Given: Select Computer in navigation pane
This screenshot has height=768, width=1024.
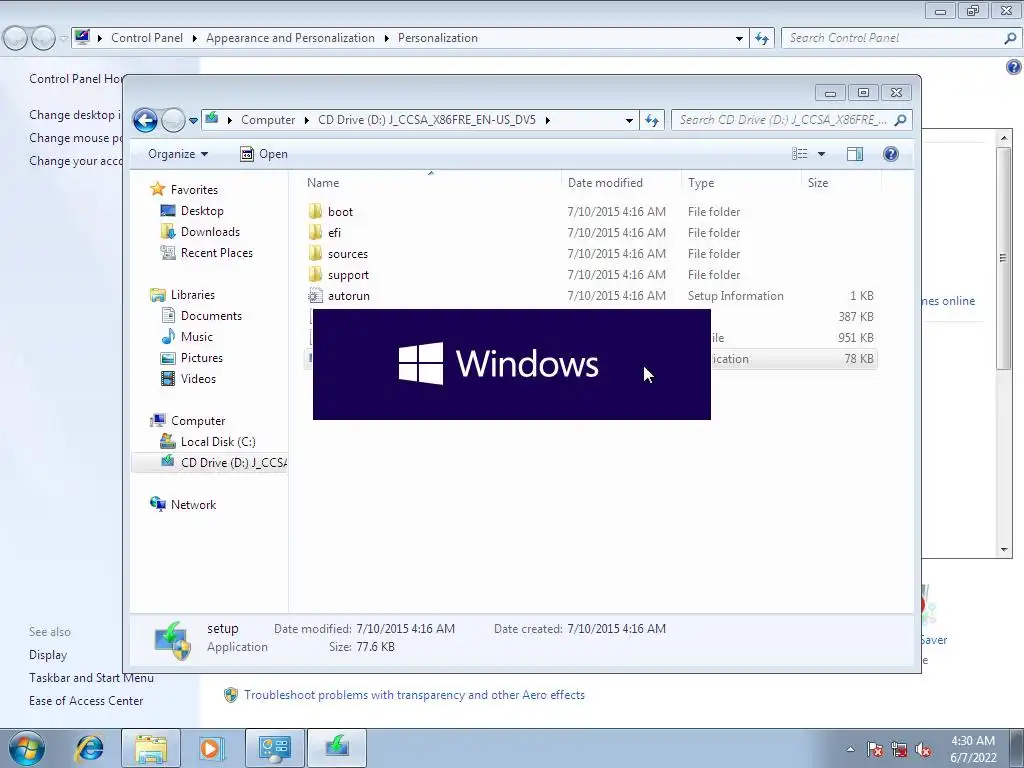Looking at the screenshot, I should point(198,421).
